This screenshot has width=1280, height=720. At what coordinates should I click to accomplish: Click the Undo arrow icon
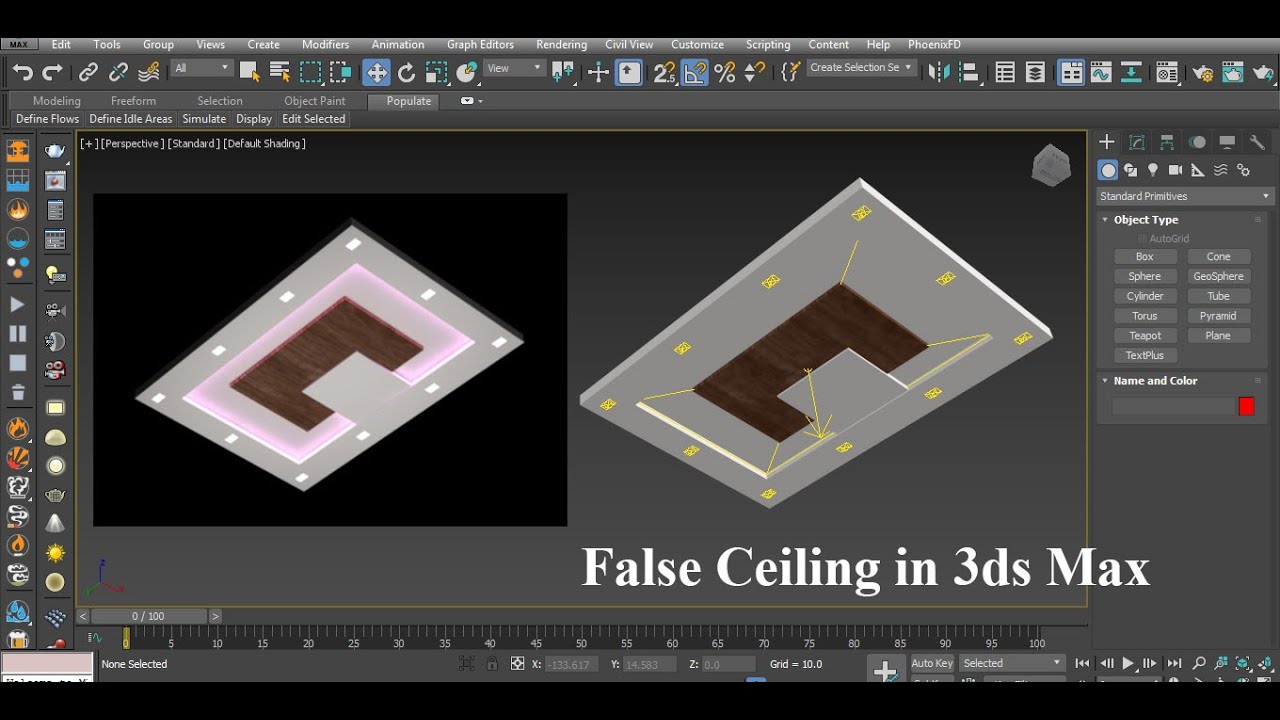[22, 72]
